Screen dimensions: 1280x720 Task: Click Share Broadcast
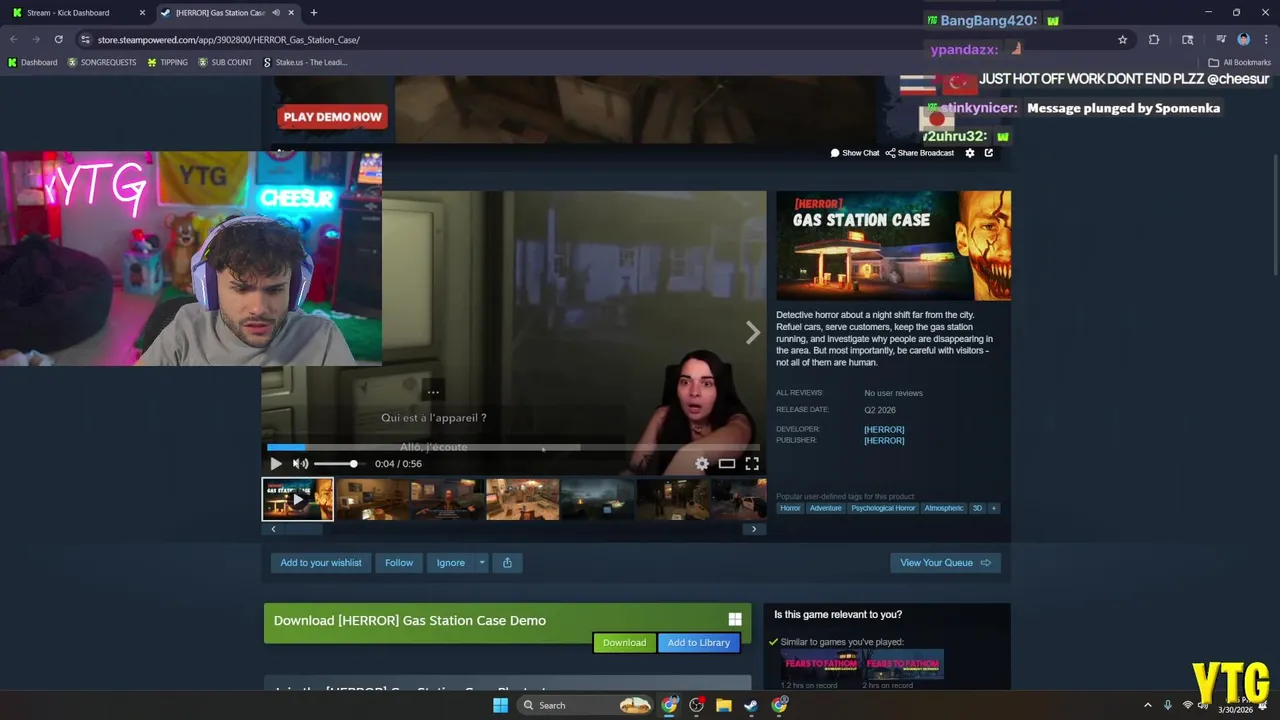[x=920, y=153]
